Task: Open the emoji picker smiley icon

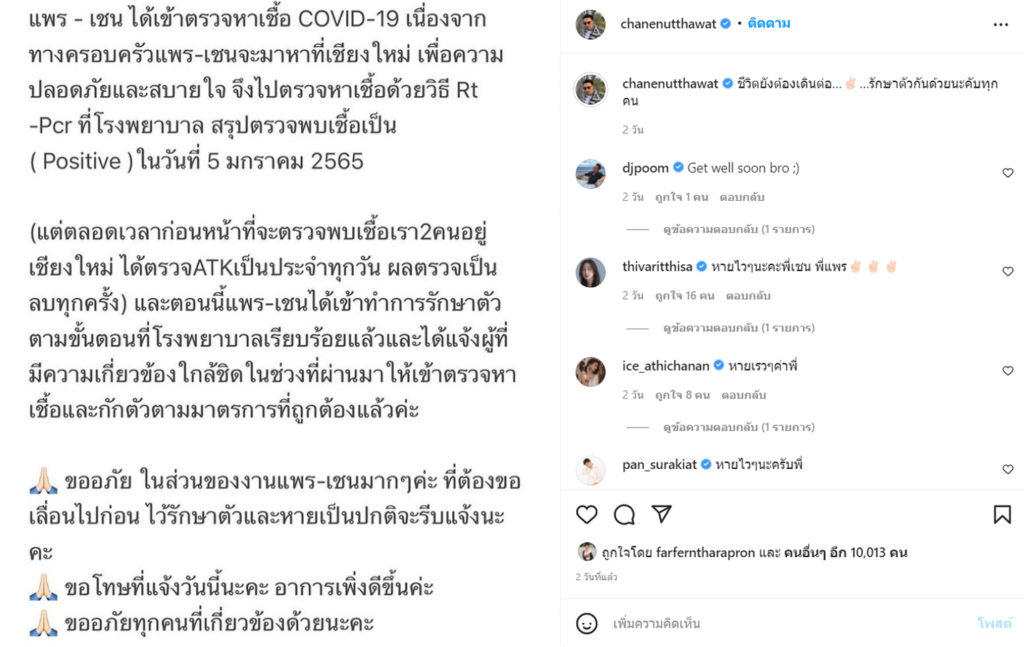Action: (586, 623)
